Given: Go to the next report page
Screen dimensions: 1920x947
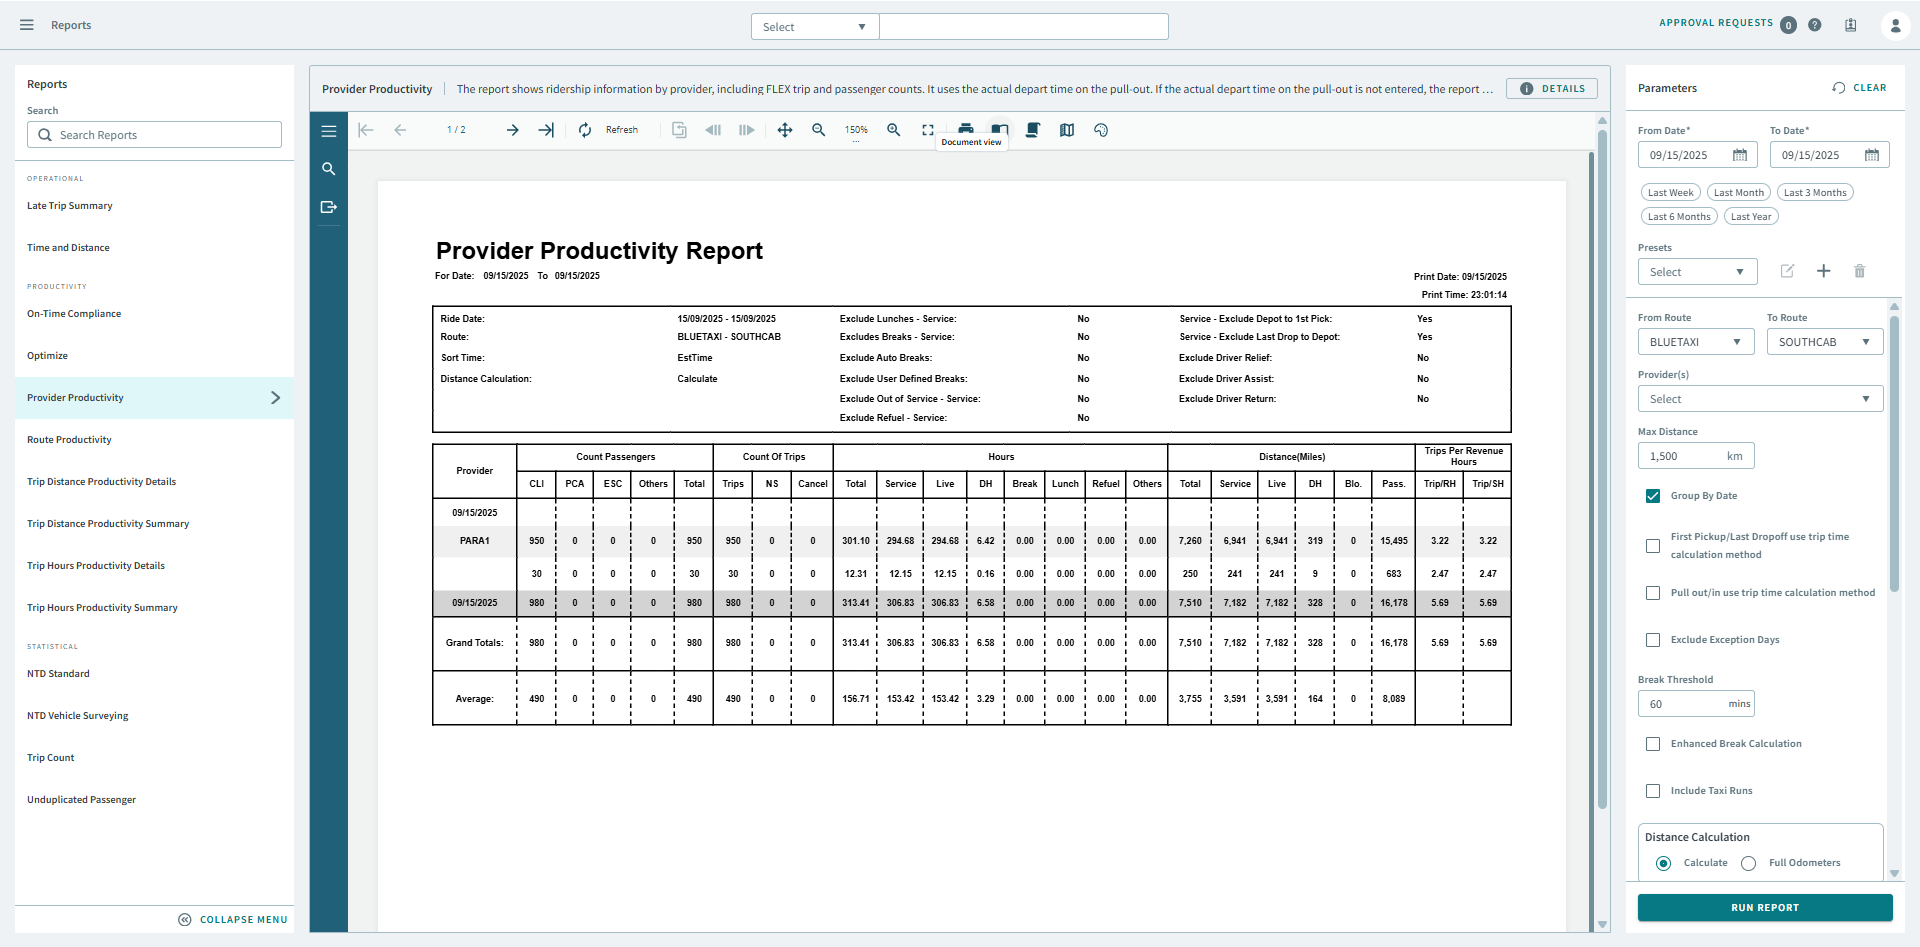Looking at the screenshot, I should (x=512, y=130).
